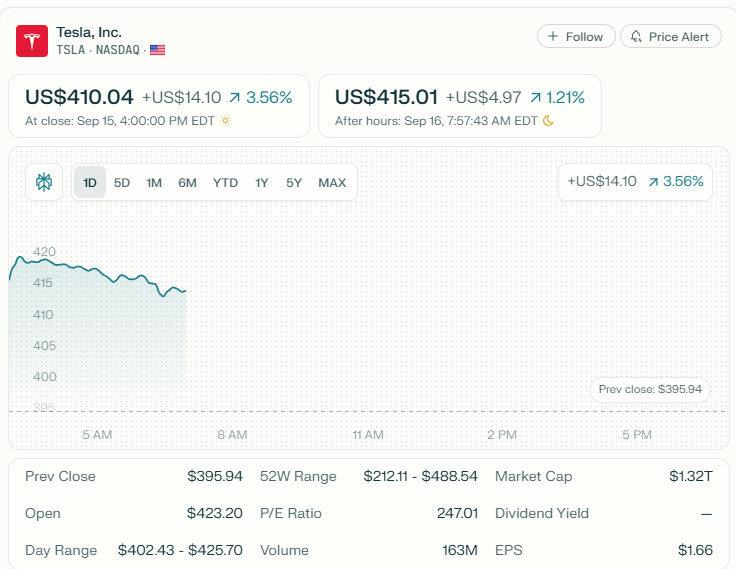Click the US flag icon beside NASDAQ

click(157, 50)
